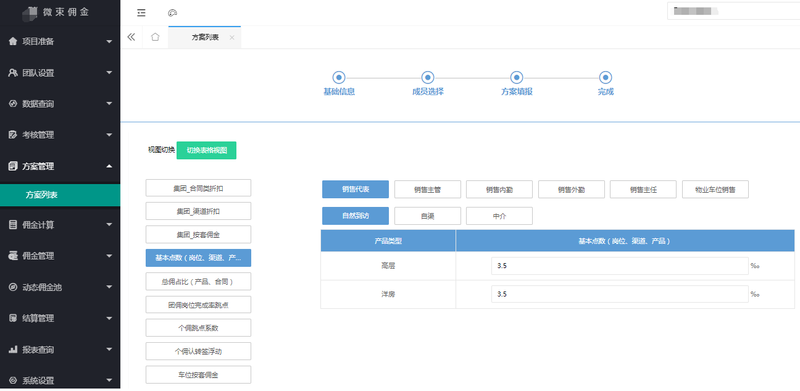The width and height of the screenshot is (800, 391).
Task: Choose the 销售主任 position tab
Action: pyautogui.click(x=643, y=189)
